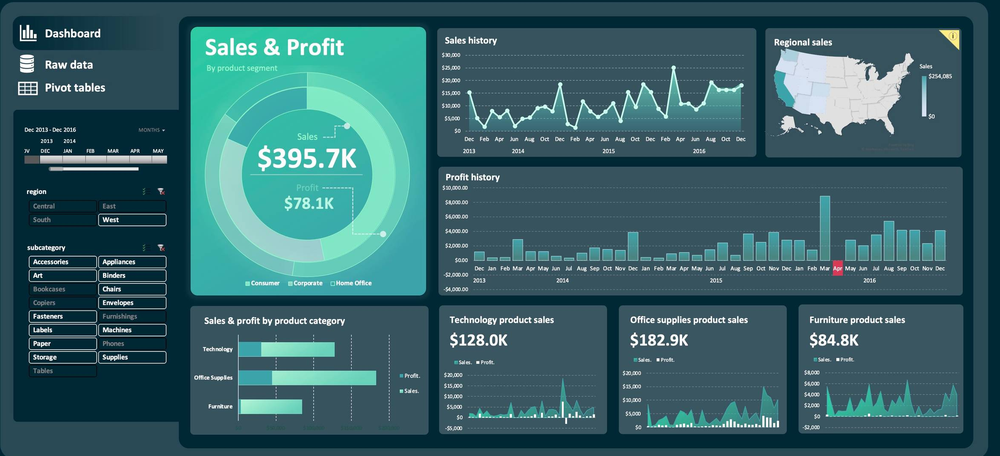Viewport: 1000px width, 456px height.
Task: Toggle the West region filter
Action: tap(132, 220)
